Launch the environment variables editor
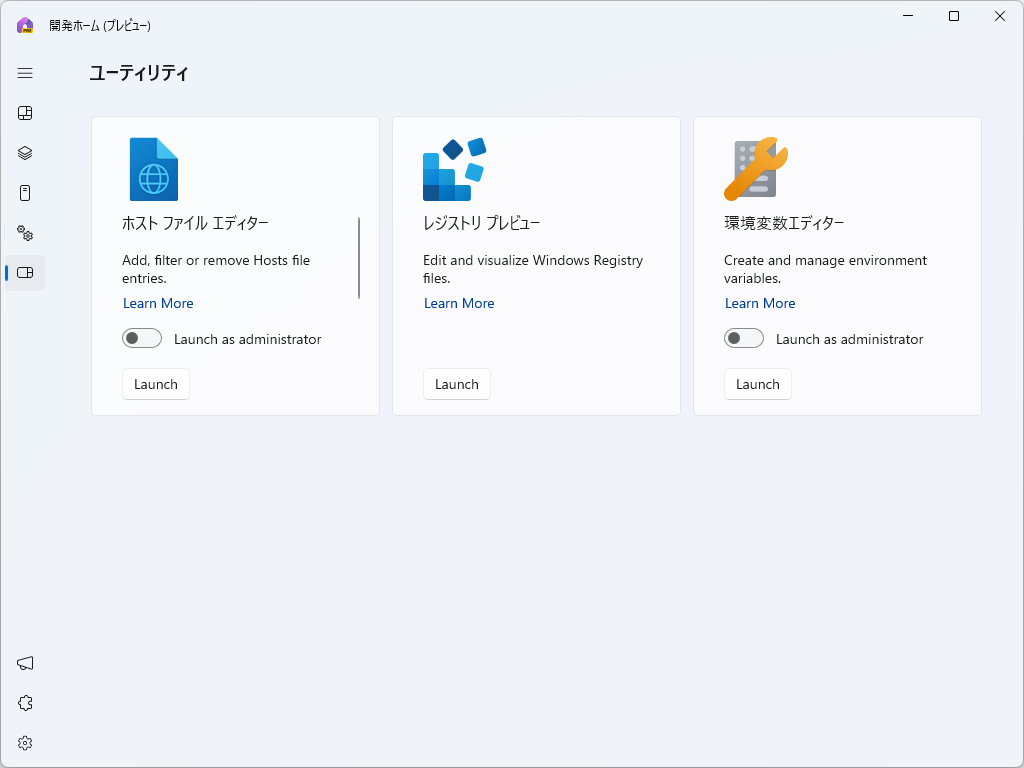The height and width of the screenshot is (768, 1024). 758,384
